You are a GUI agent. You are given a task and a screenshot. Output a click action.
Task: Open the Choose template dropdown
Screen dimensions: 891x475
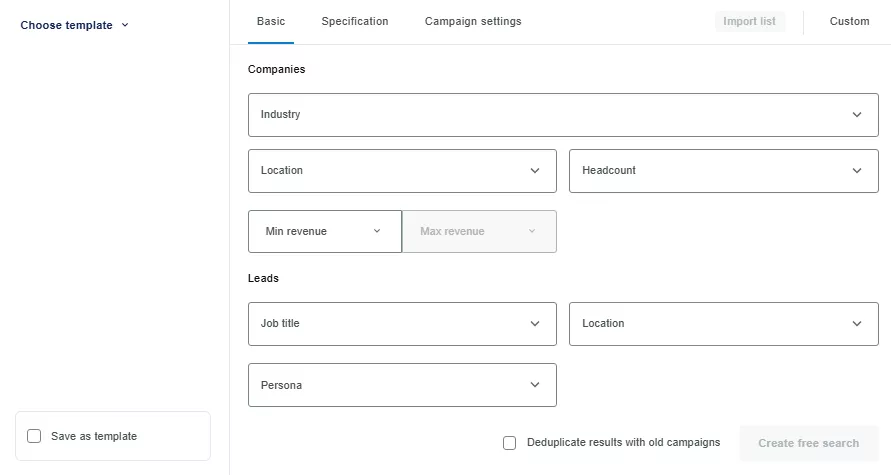tap(74, 25)
